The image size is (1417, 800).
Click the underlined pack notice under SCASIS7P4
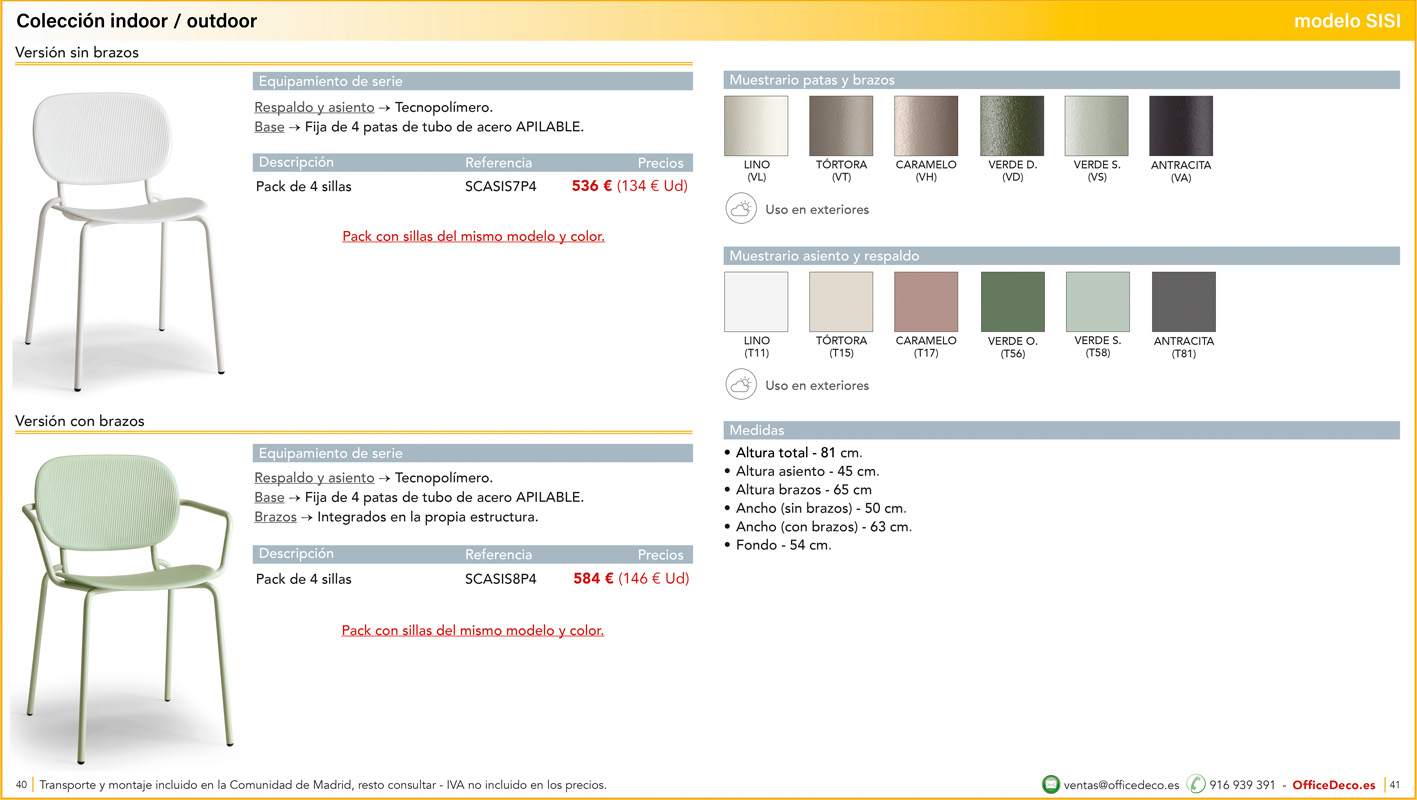pos(473,237)
